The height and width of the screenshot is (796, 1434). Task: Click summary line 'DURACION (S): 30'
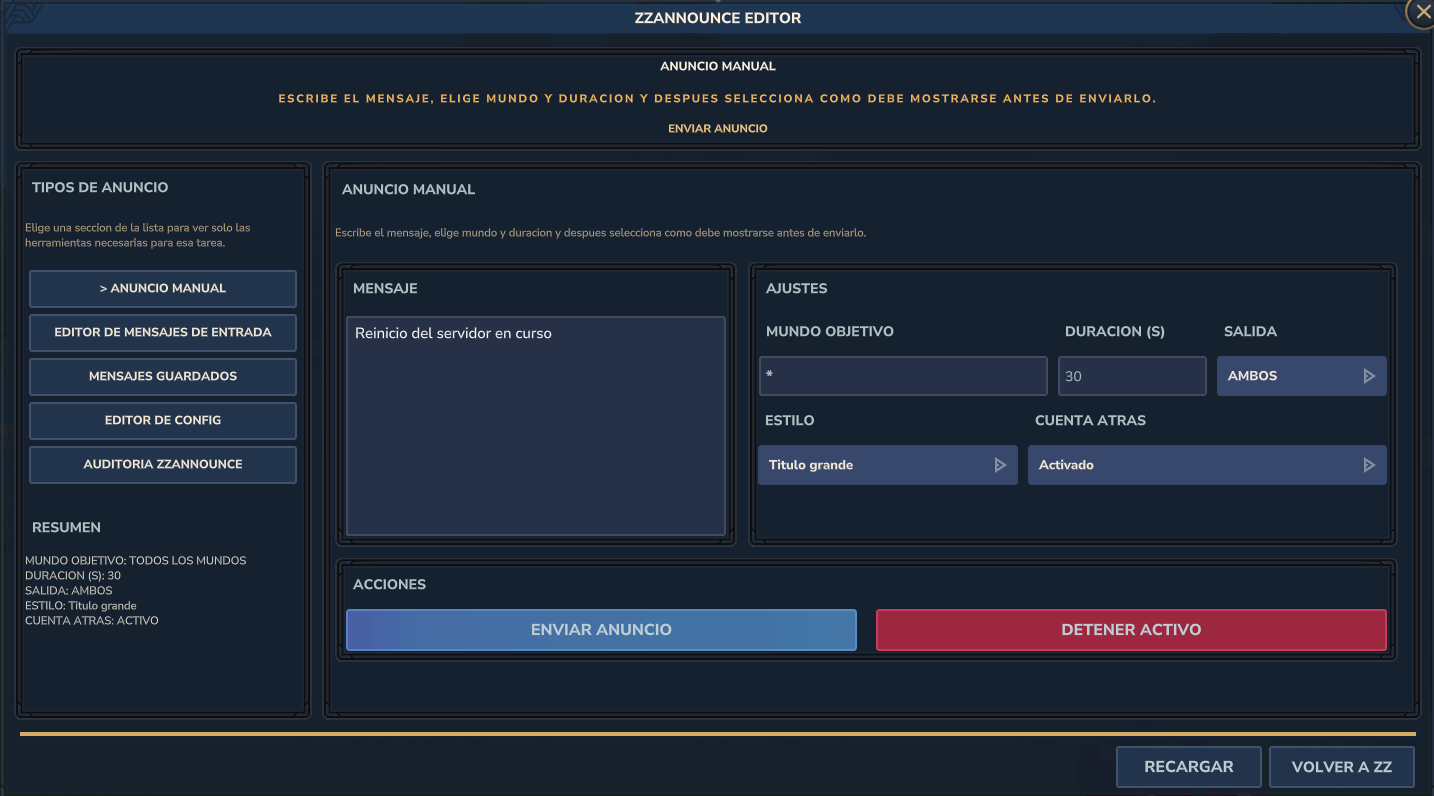[x=73, y=575]
